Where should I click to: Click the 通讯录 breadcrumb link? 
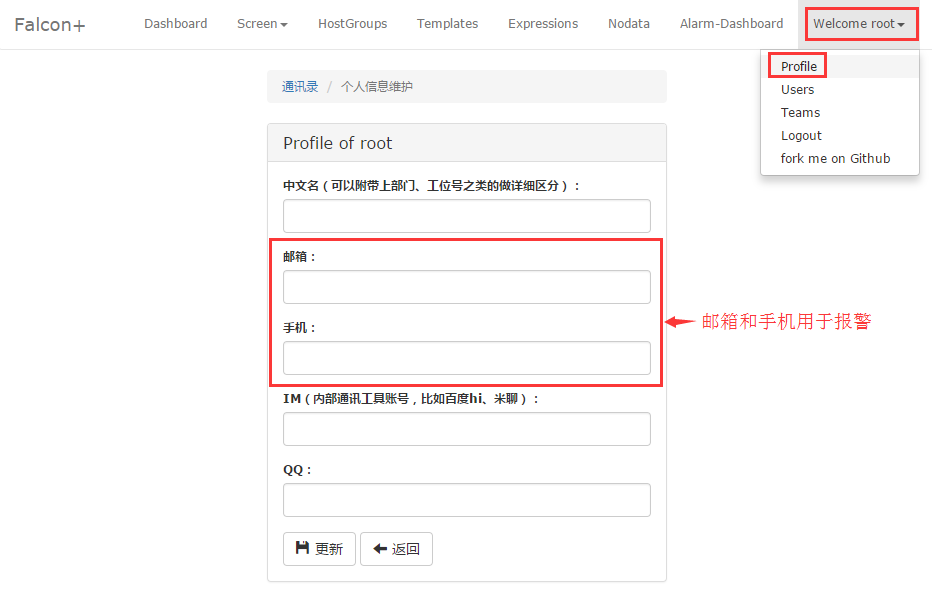[x=299, y=87]
